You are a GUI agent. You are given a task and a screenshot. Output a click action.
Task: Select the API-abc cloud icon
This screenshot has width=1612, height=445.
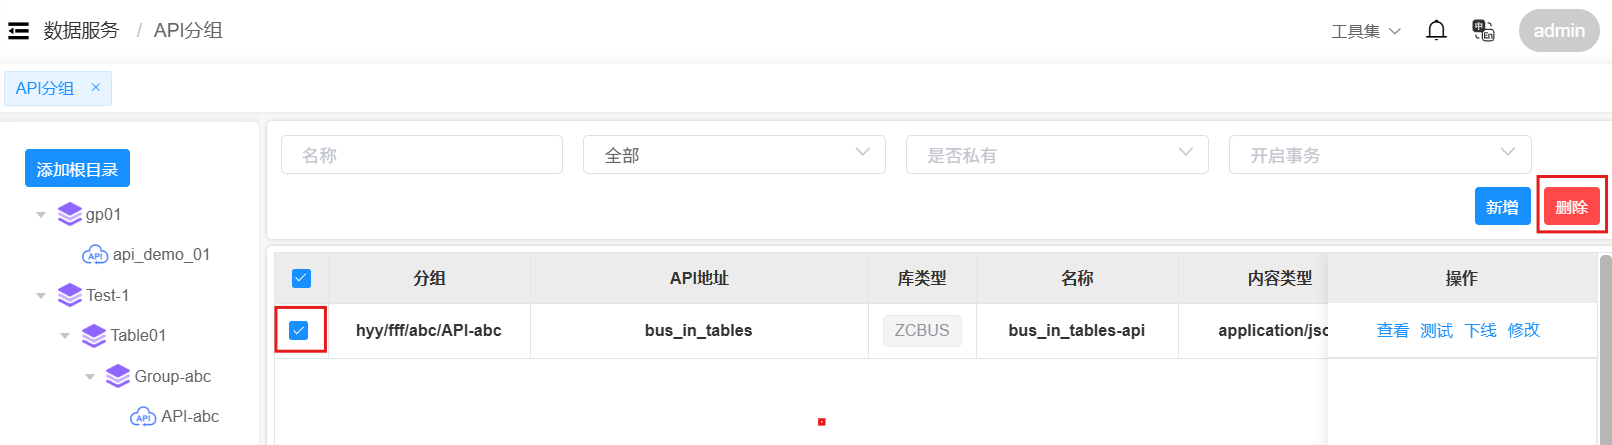tap(143, 417)
